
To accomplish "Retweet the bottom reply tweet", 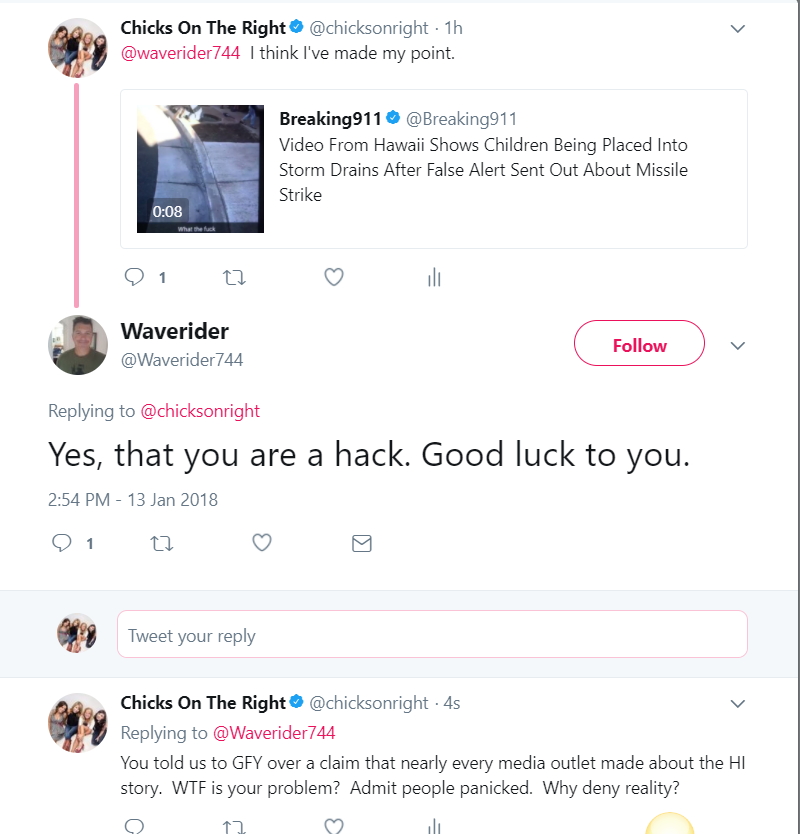I will tap(234, 827).
